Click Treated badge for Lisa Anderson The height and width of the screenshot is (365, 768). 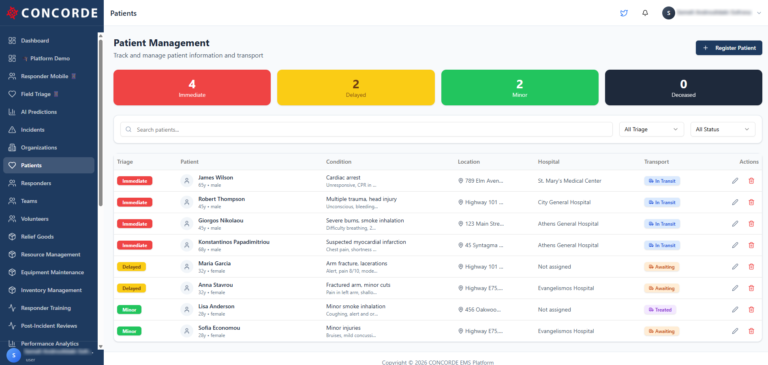point(660,310)
